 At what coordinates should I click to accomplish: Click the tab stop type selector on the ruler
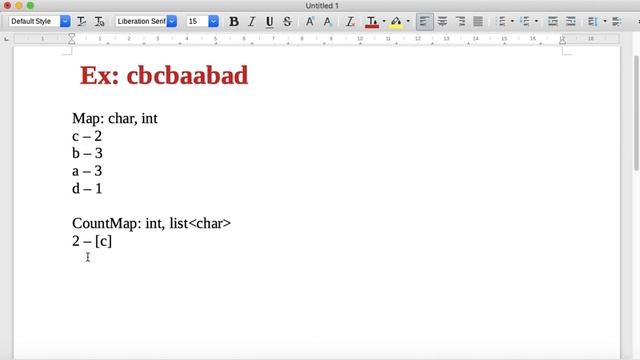[x=7, y=39]
